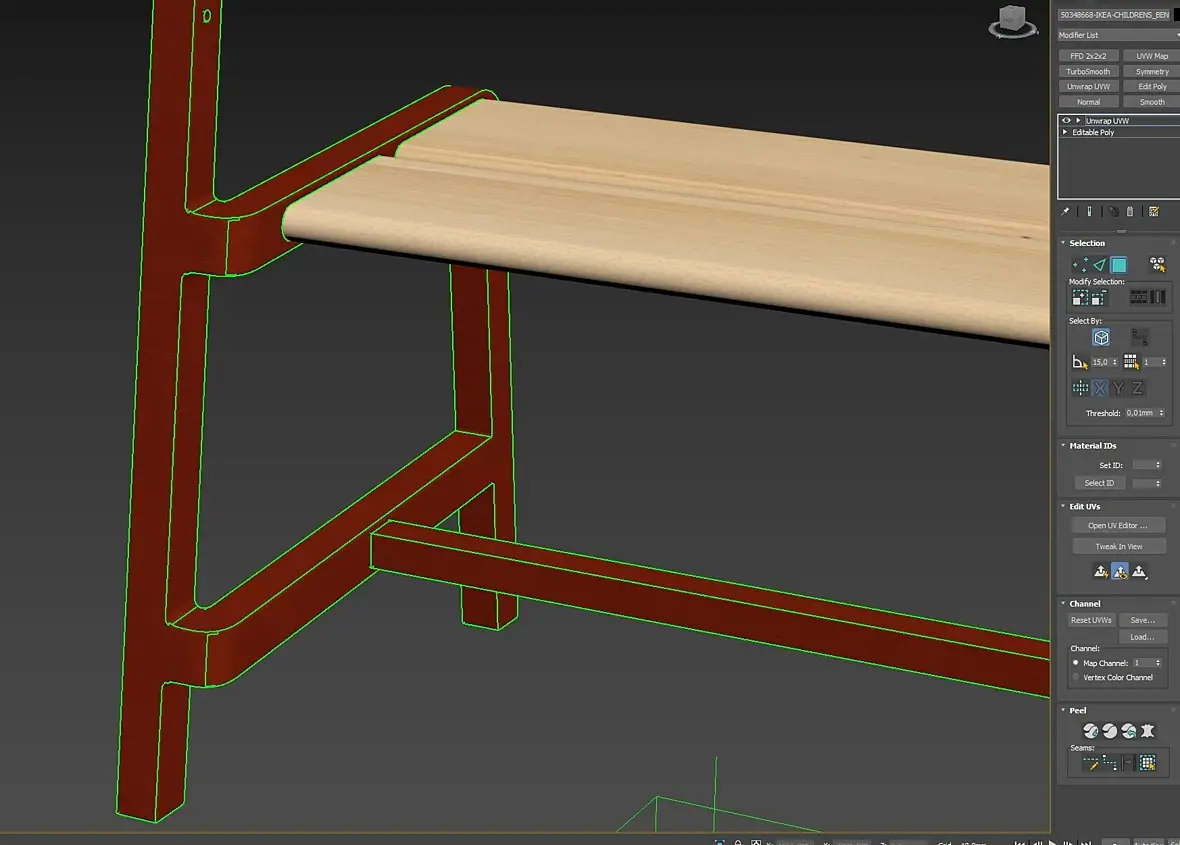Collapse the Edit UVs rollout

tap(1063, 506)
